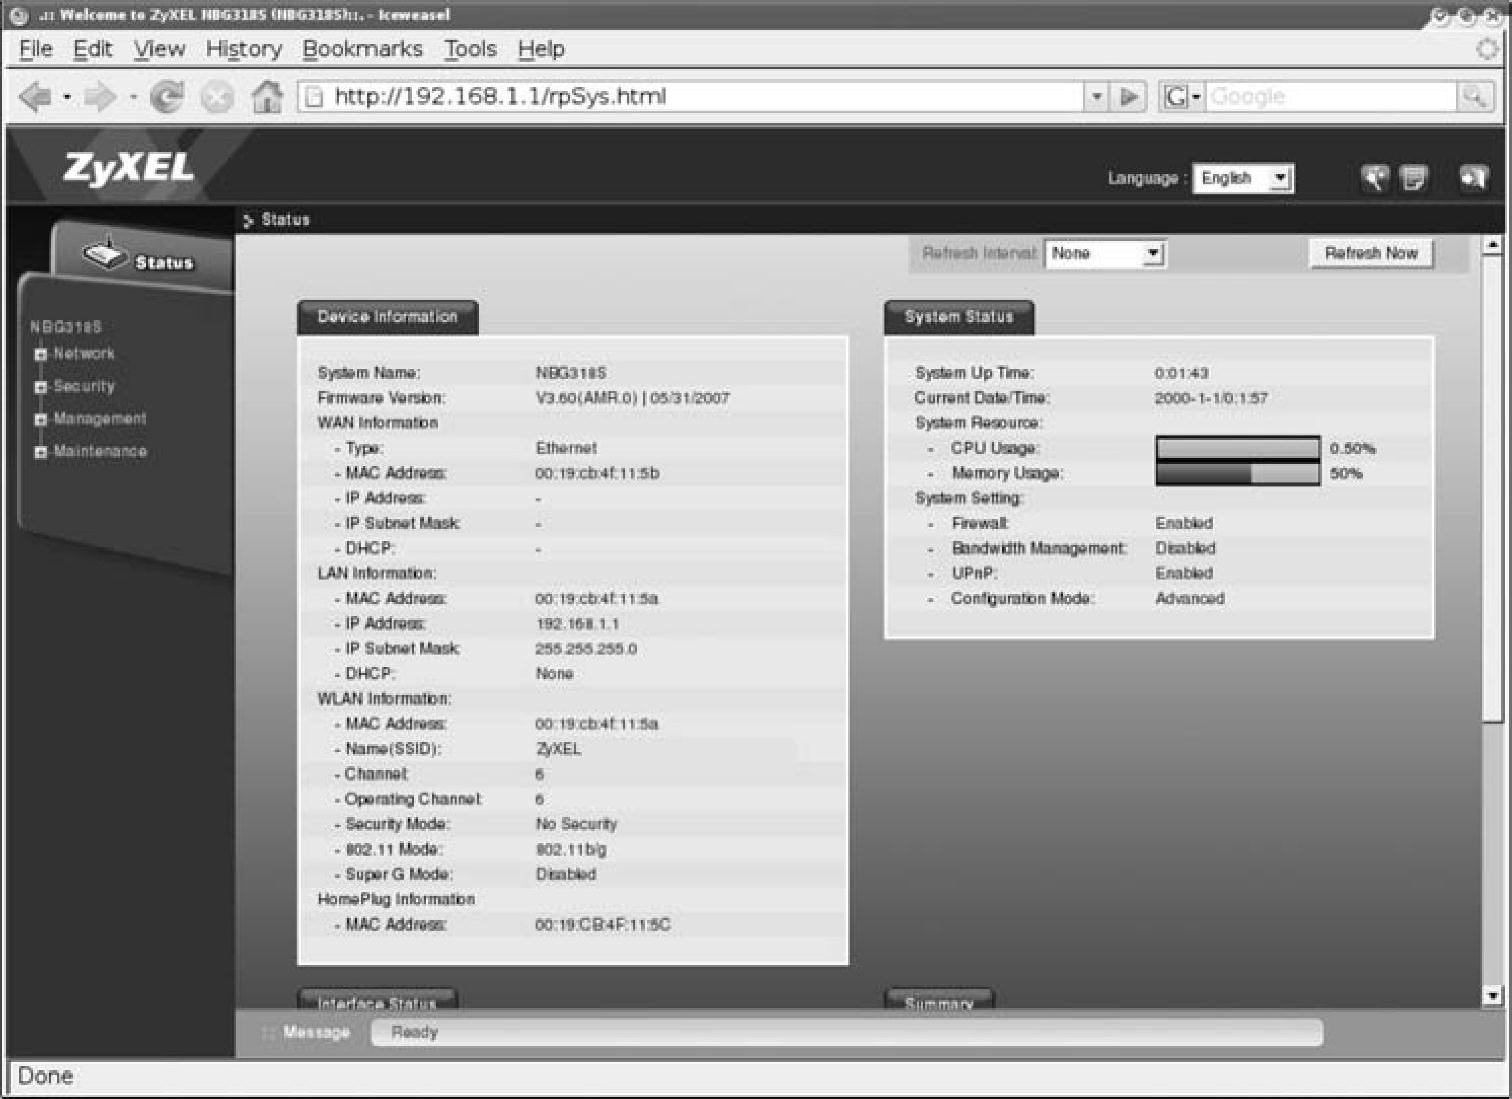The width and height of the screenshot is (1512, 1099).
Task: Expand the Management tree node
Action: (40, 420)
